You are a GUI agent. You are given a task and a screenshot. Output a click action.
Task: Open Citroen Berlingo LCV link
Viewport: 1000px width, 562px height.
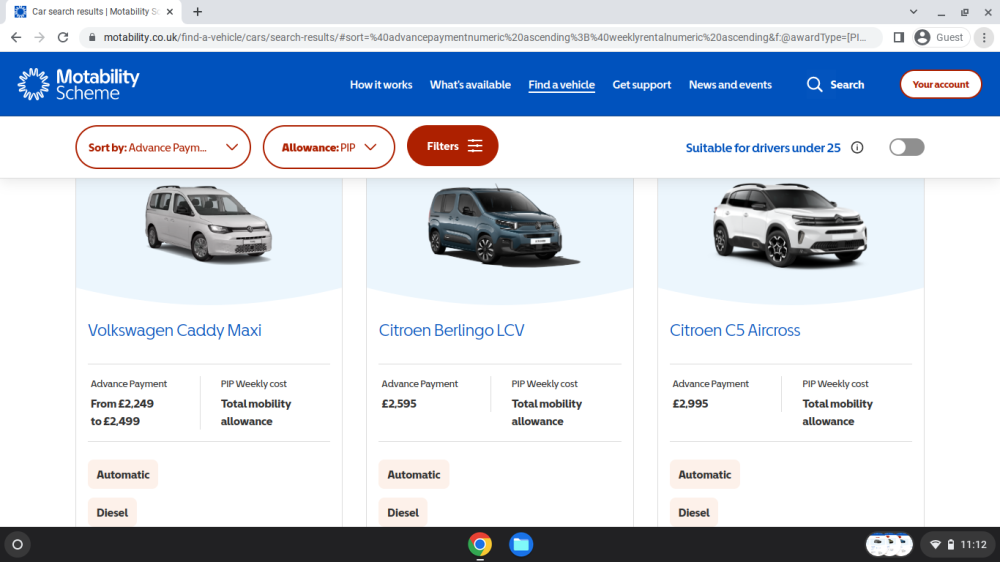[x=452, y=330]
